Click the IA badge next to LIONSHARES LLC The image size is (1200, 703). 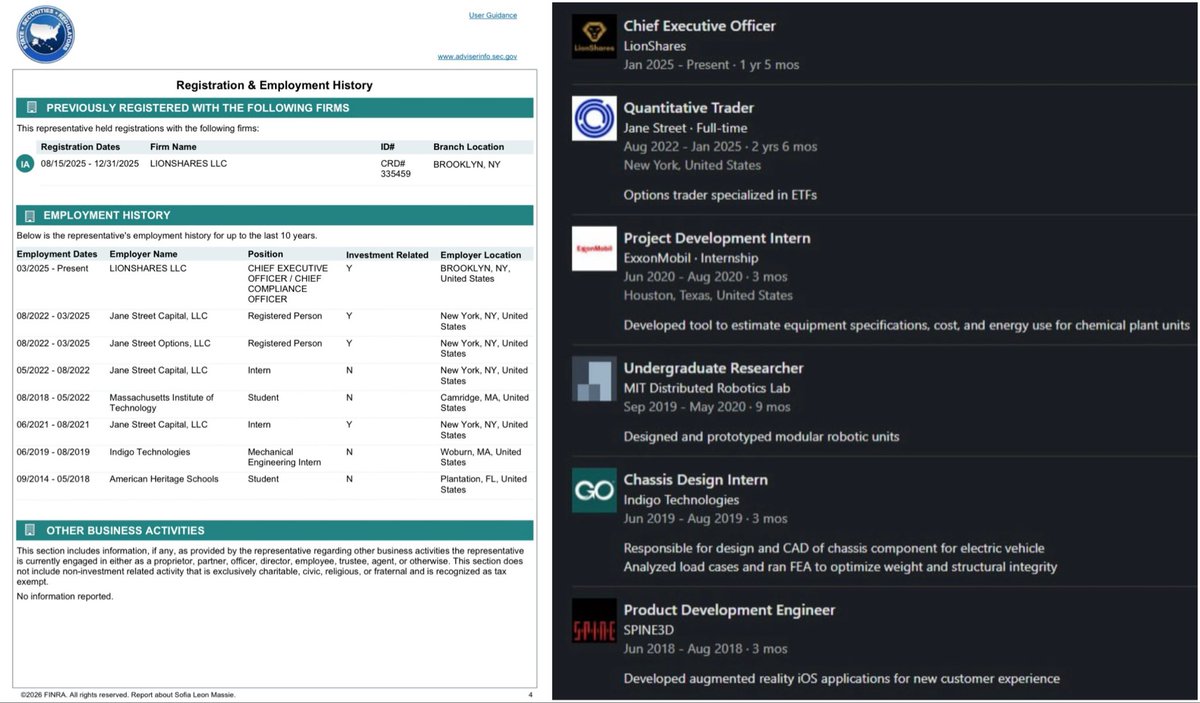26,164
